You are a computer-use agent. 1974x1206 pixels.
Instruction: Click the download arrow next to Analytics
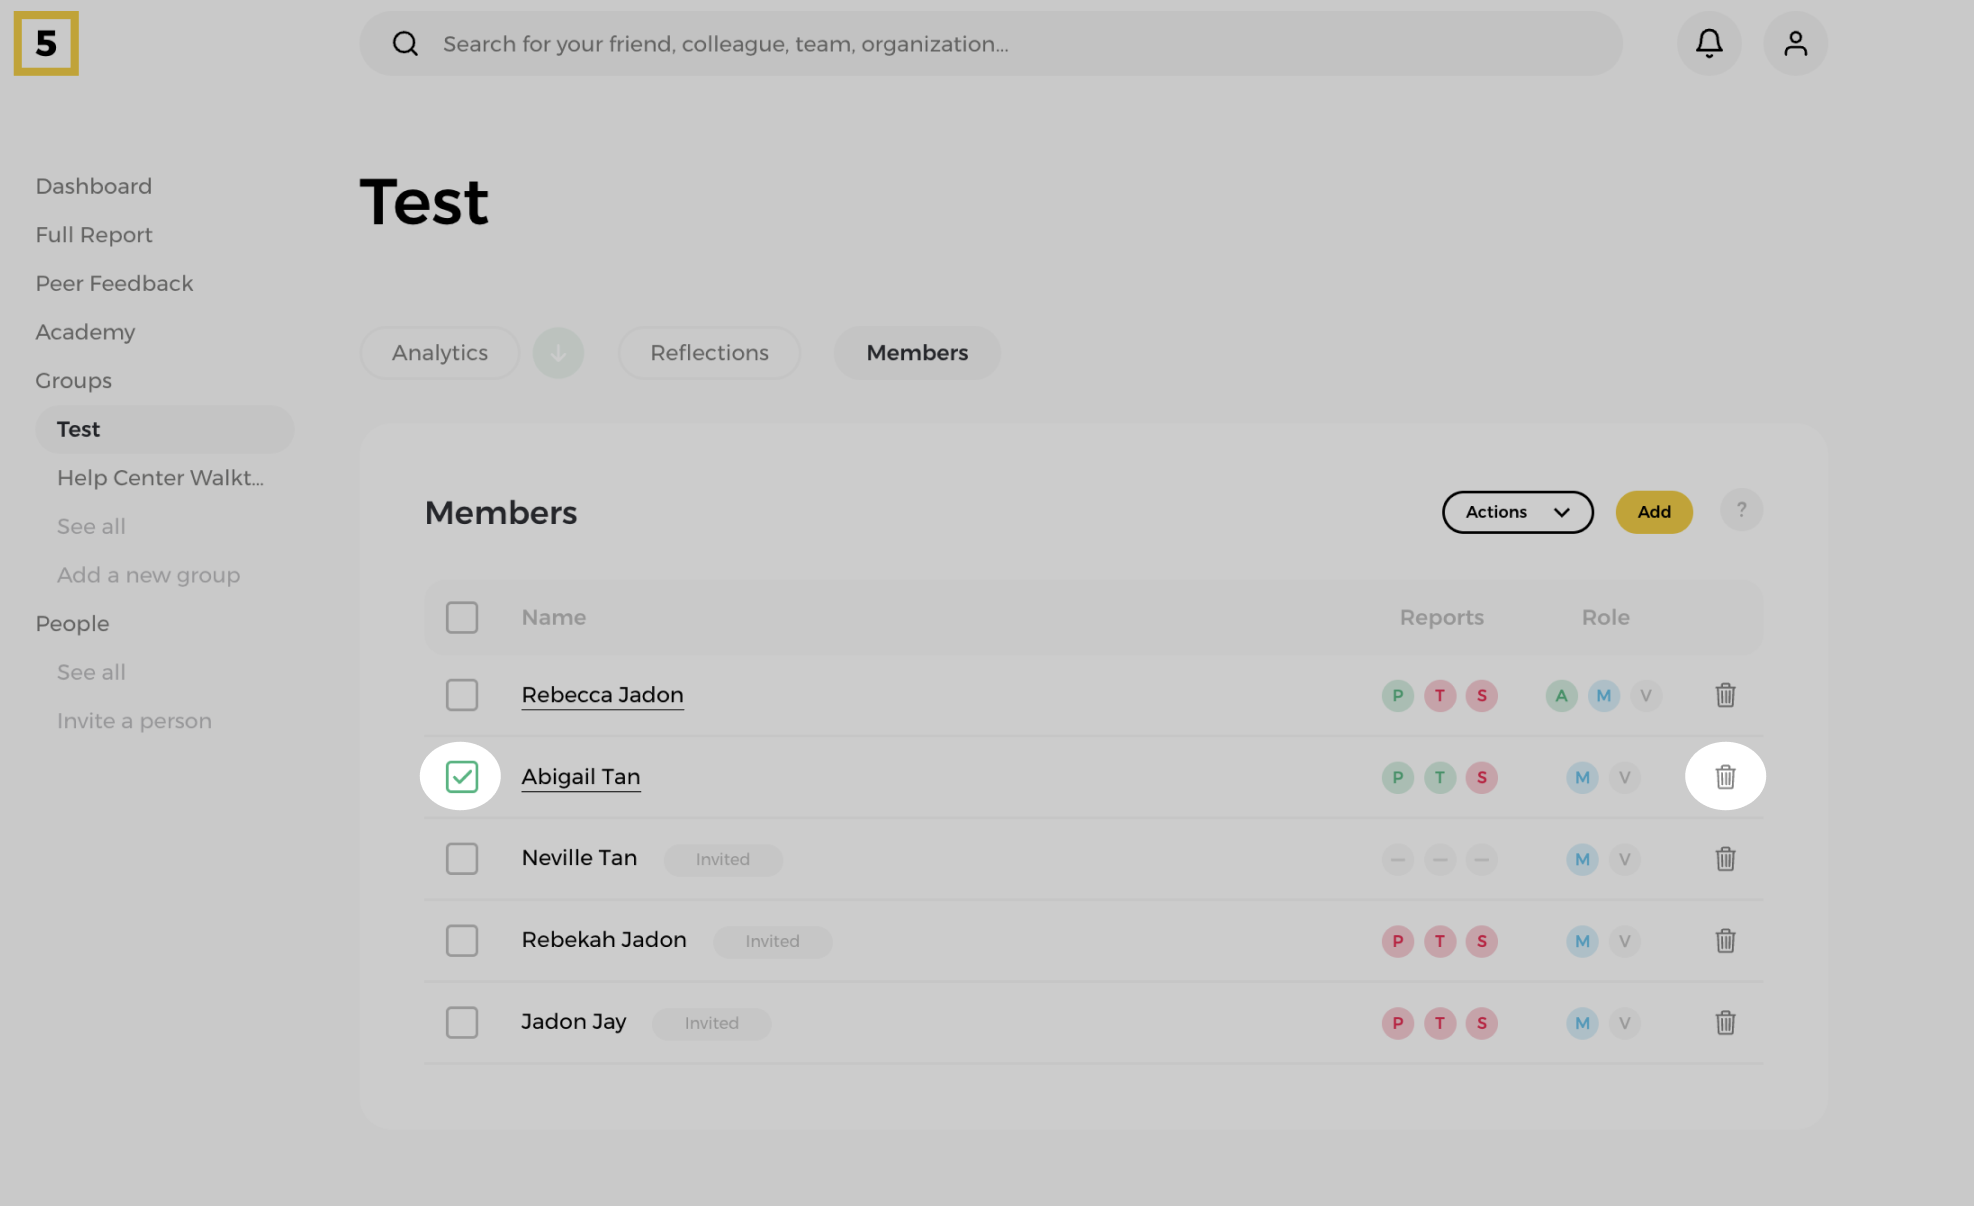pos(558,353)
